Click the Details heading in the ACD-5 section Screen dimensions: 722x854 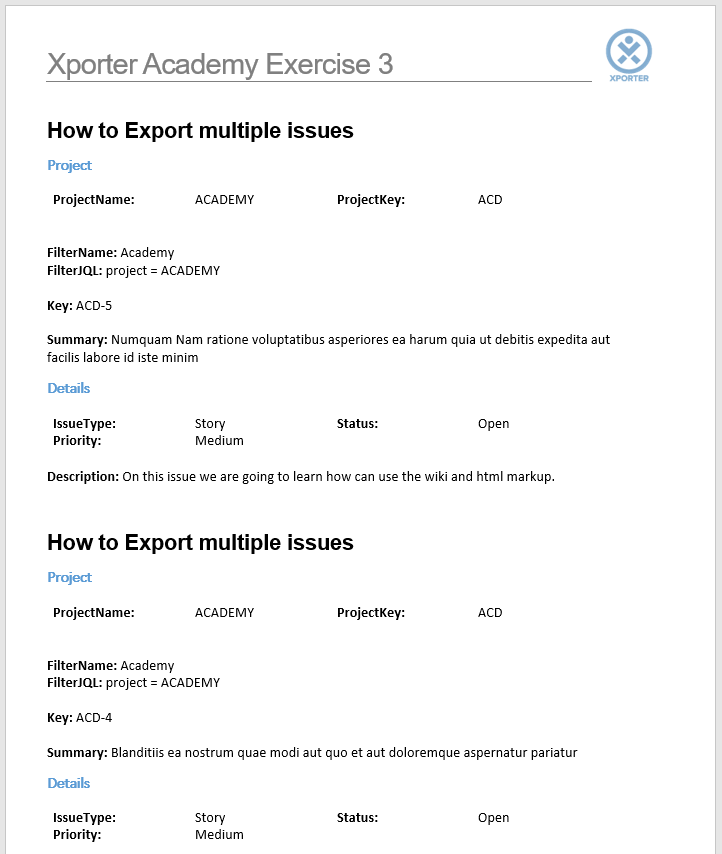click(68, 389)
